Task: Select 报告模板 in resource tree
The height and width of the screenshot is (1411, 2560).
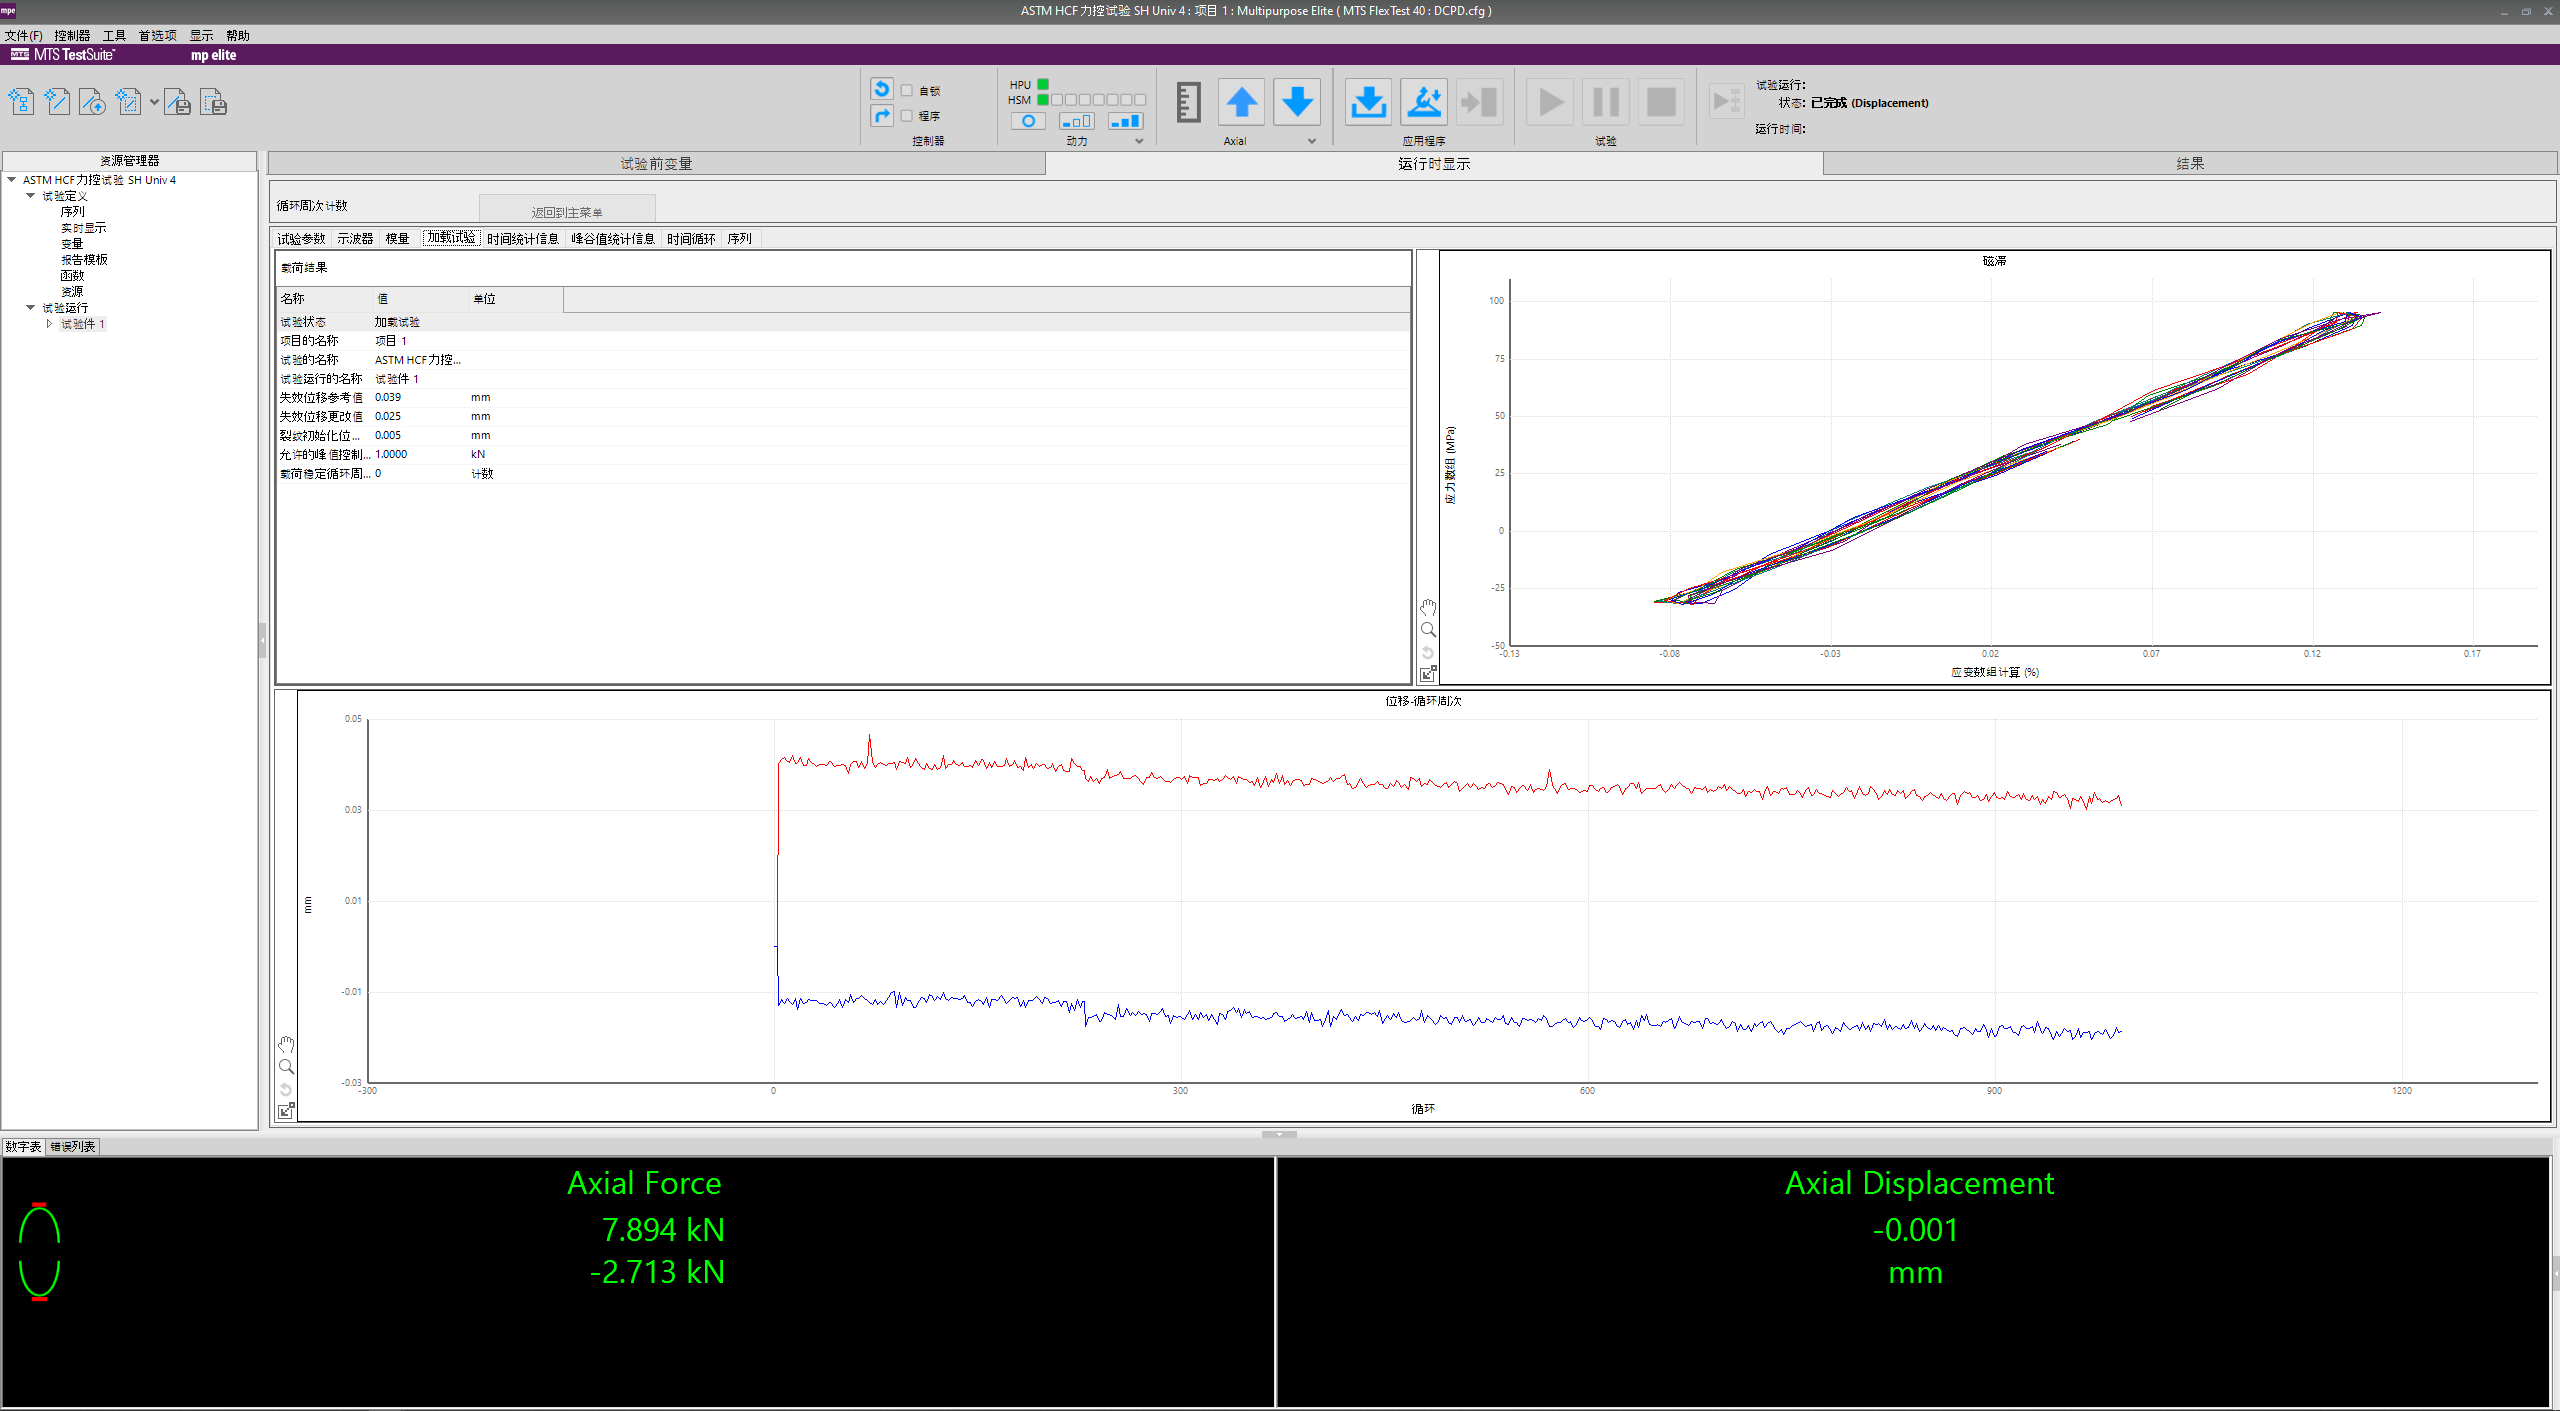Action: click(84, 260)
